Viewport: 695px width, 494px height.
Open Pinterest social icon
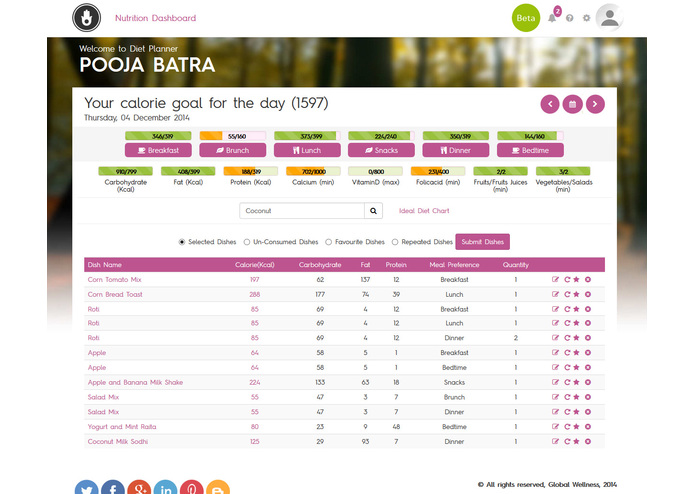[191, 487]
